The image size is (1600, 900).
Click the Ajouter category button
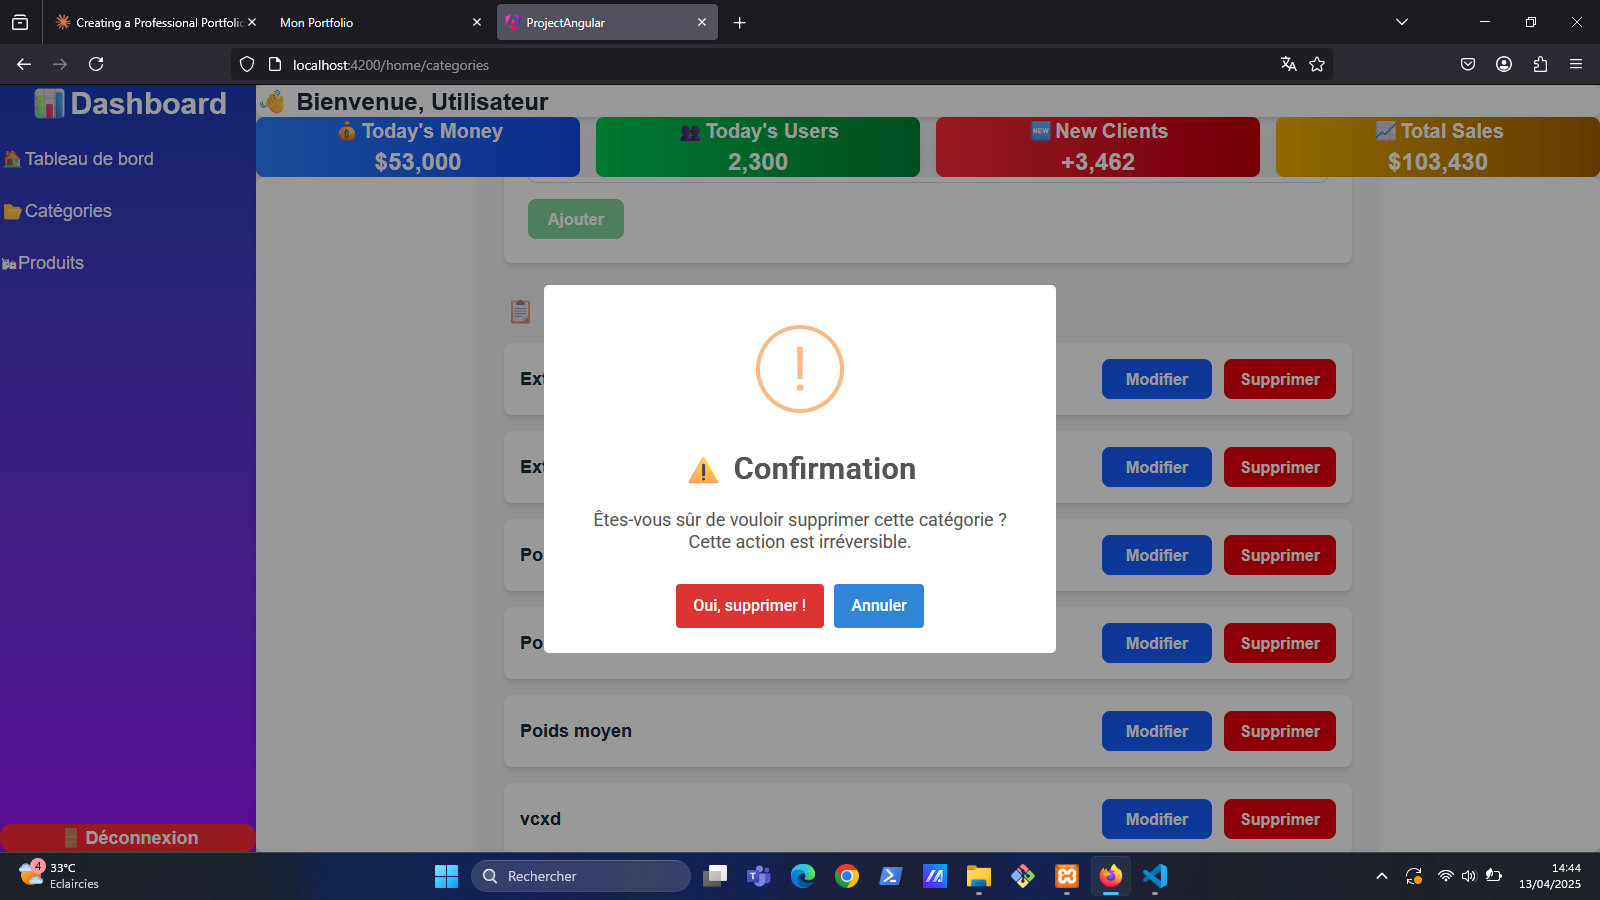(576, 219)
